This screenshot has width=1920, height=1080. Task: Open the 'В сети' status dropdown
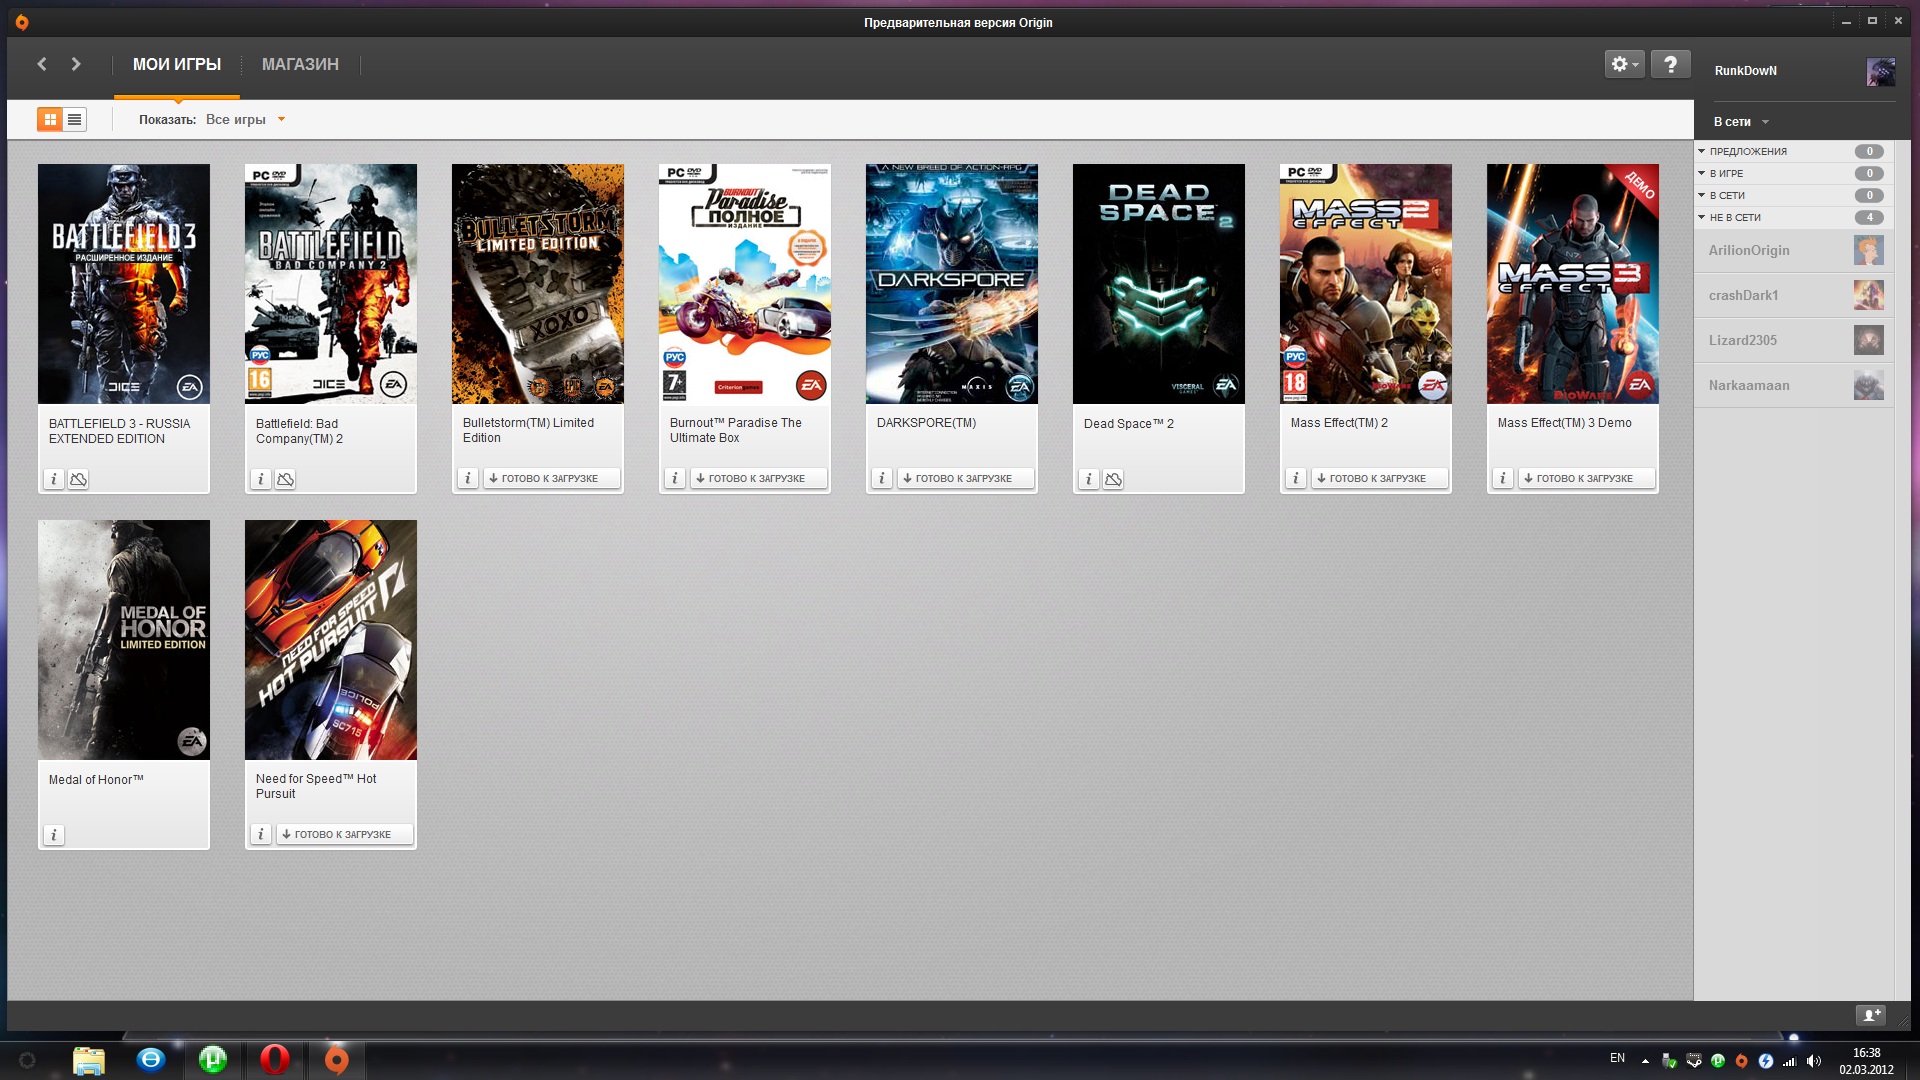(x=1741, y=122)
